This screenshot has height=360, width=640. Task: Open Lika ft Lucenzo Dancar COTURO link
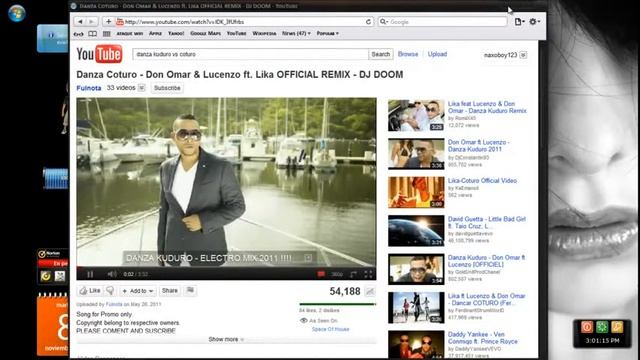[486, 299]
